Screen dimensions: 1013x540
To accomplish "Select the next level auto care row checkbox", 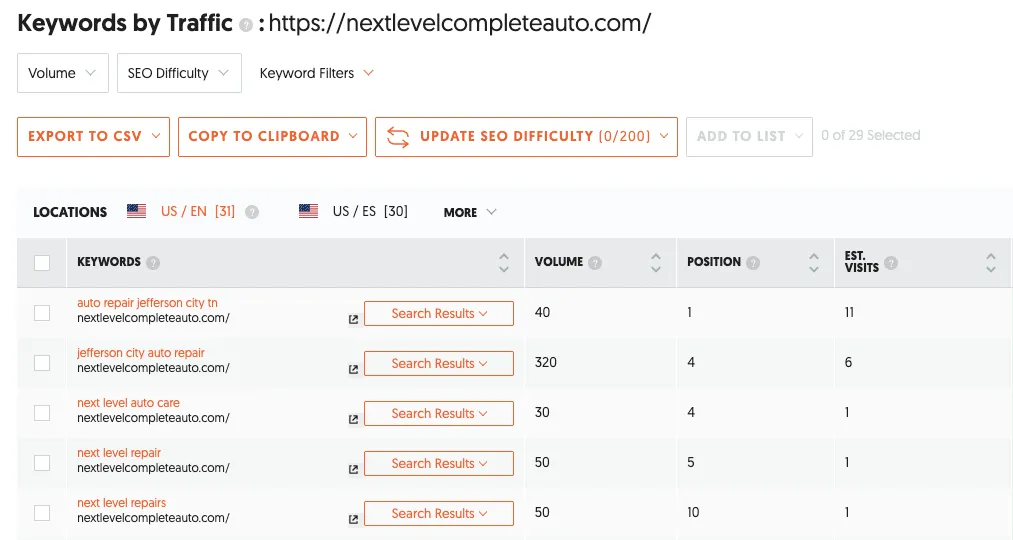I will [42, 413].
